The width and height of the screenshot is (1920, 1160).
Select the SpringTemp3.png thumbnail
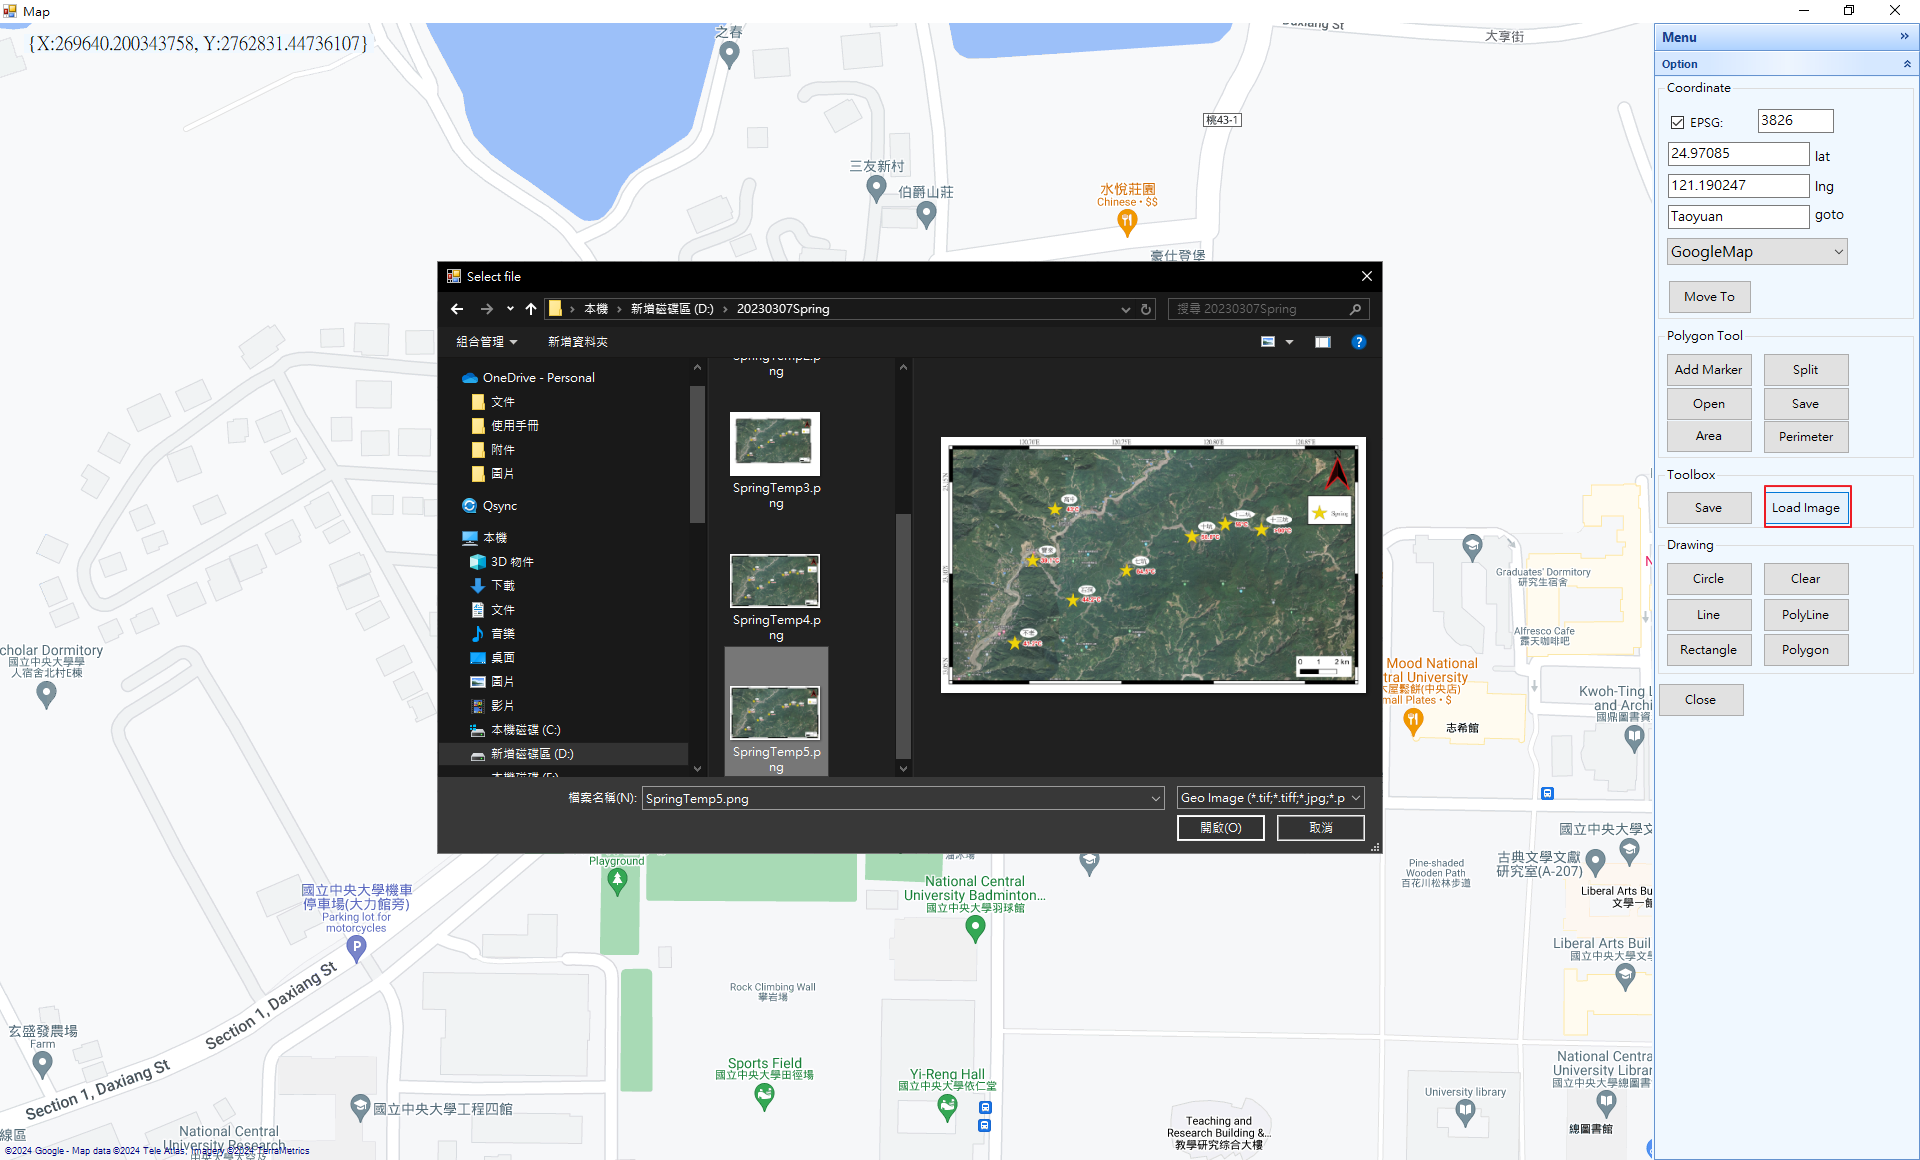click(775, 443)
